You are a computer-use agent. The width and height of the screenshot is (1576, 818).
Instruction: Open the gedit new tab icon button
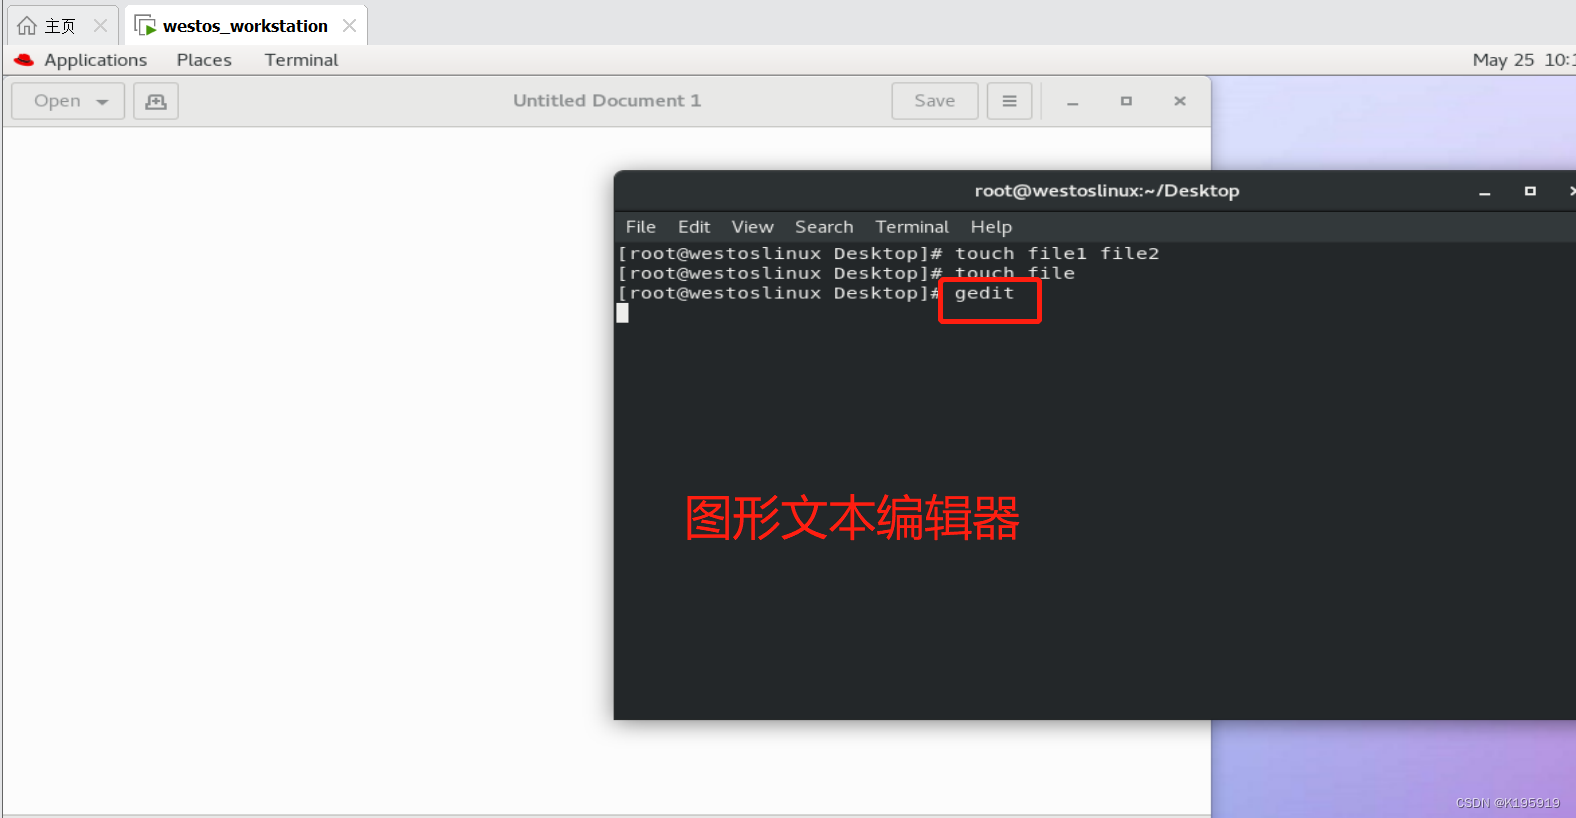pos(156,101)
